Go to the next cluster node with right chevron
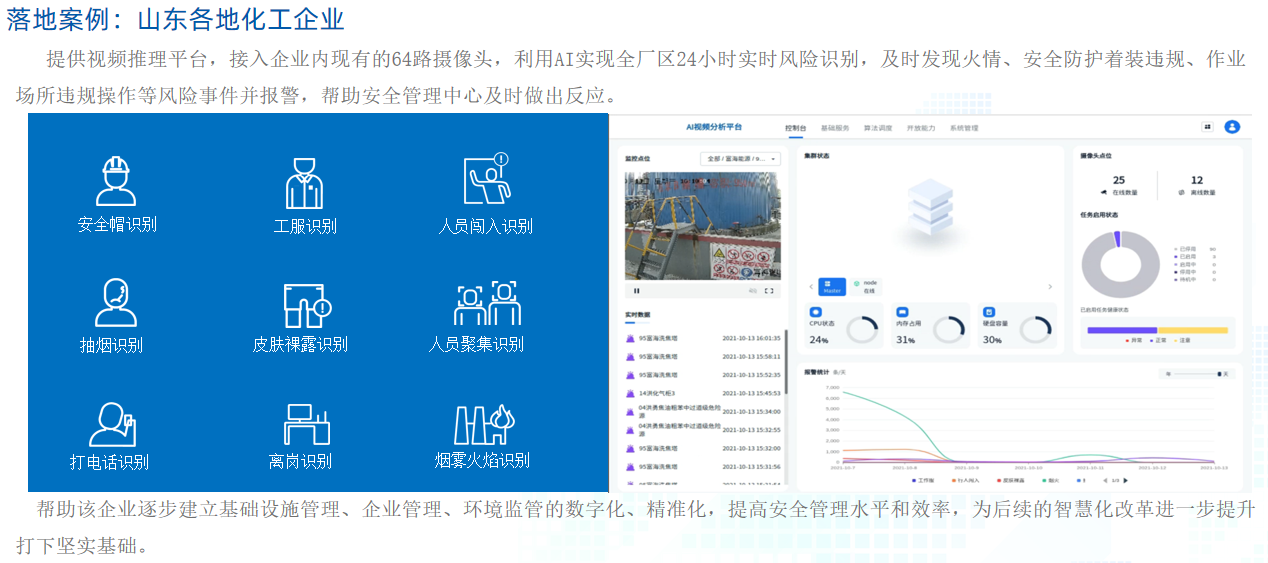The image size is (1268, 563). (x=1049, y=287)
